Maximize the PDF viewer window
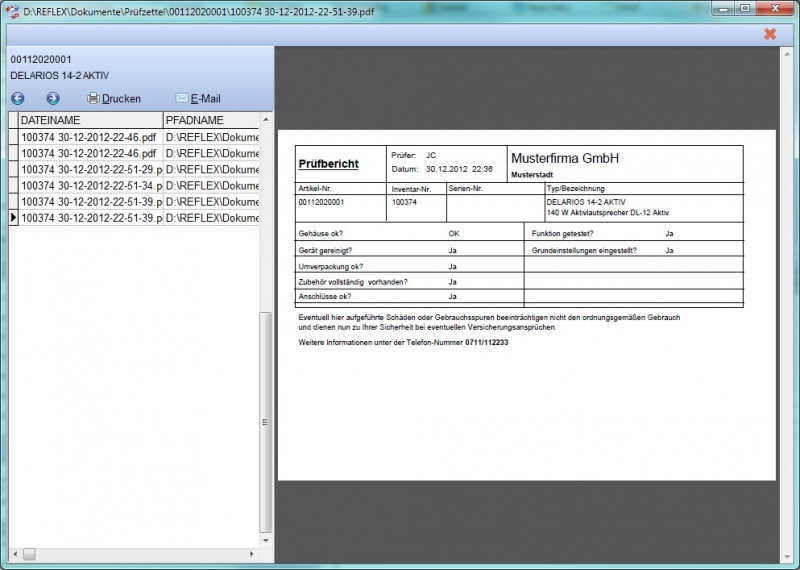Screen dimensions: 800x570 pos(745,9)
